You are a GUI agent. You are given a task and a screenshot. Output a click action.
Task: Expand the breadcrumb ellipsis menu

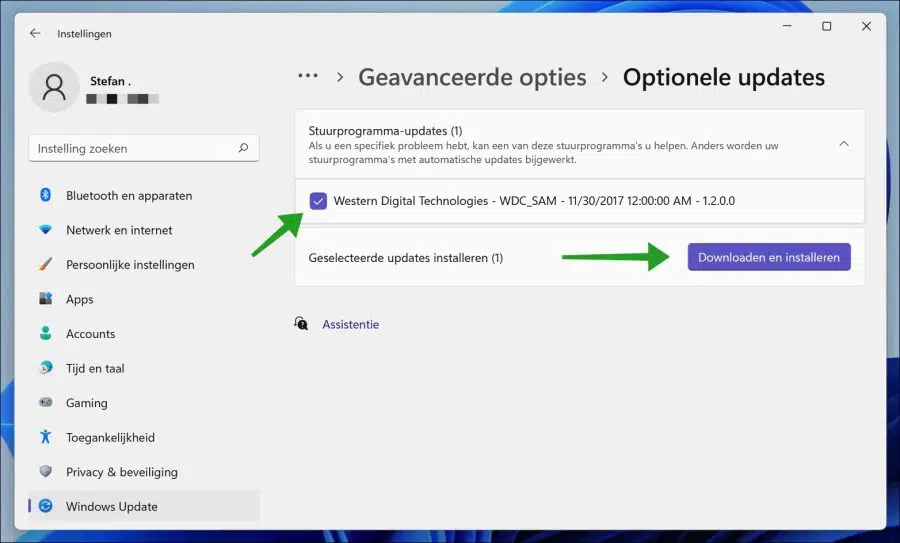tap(308, 76)
